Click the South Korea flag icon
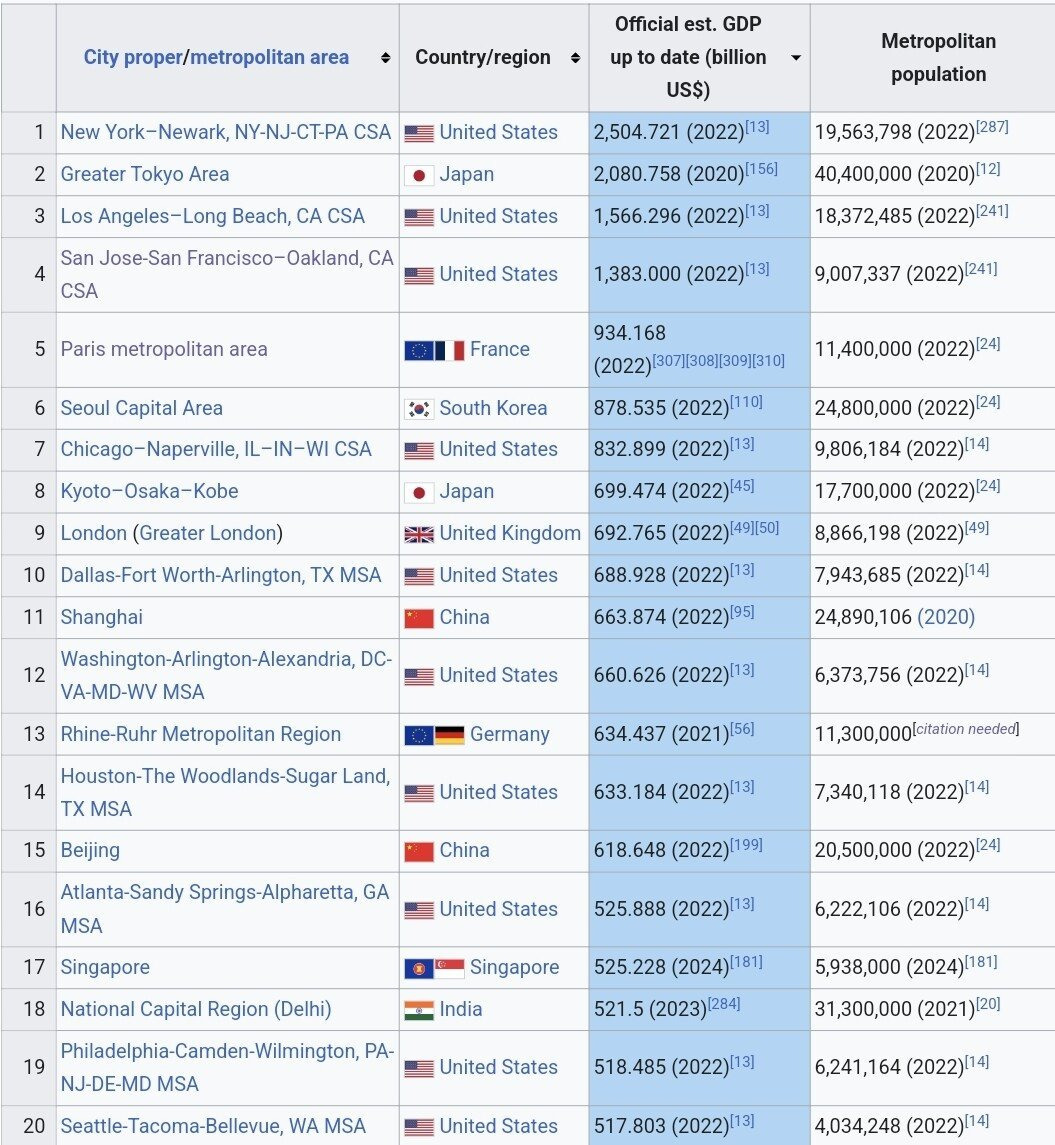This screenshot has width=1055, height=1145. (419, 409)
